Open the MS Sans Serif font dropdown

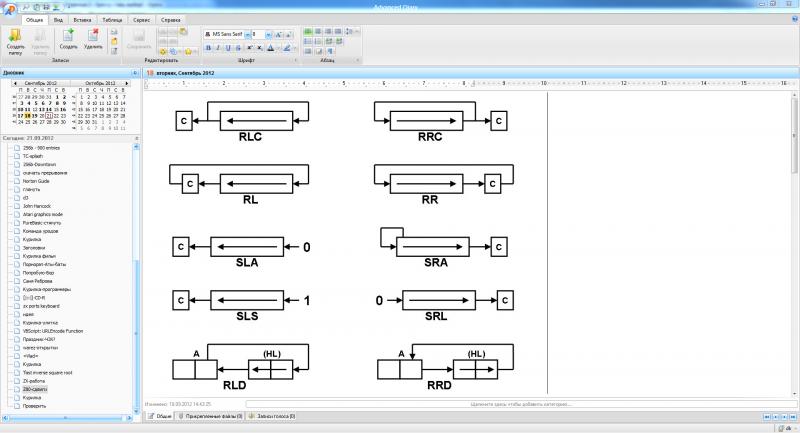point(228,34)
